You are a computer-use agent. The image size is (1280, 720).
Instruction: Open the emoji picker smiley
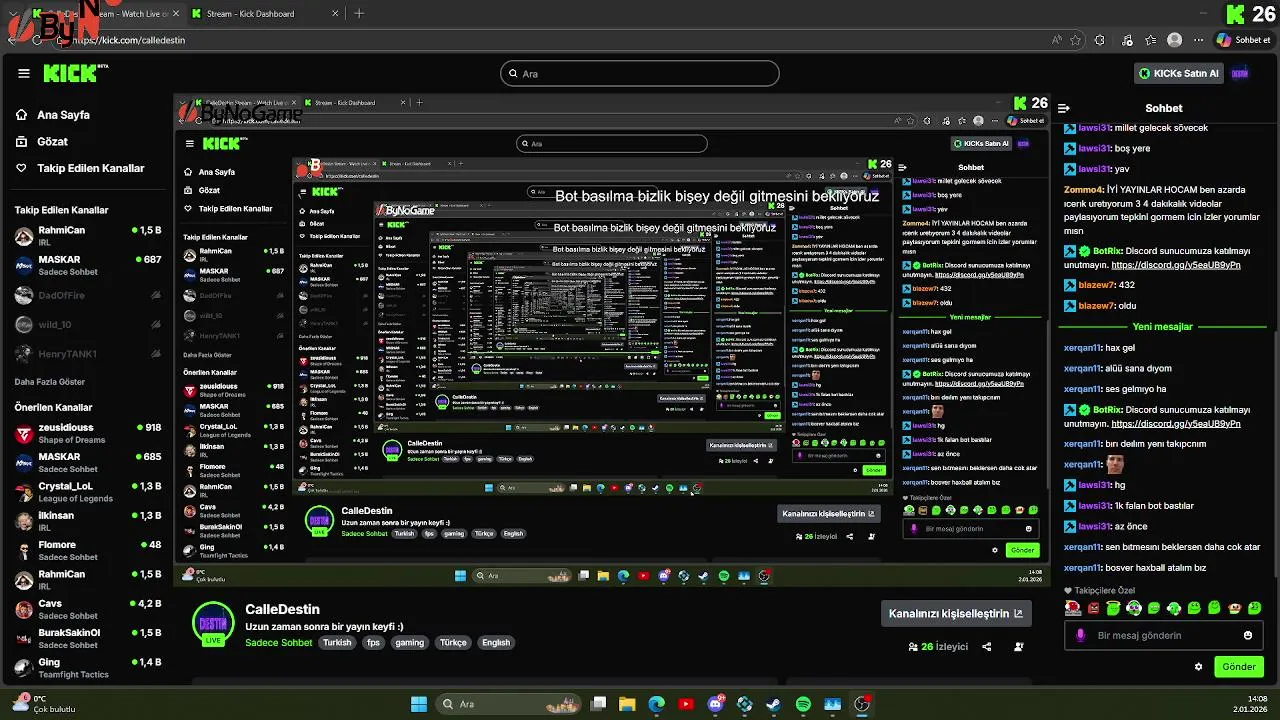[1248, 635]
